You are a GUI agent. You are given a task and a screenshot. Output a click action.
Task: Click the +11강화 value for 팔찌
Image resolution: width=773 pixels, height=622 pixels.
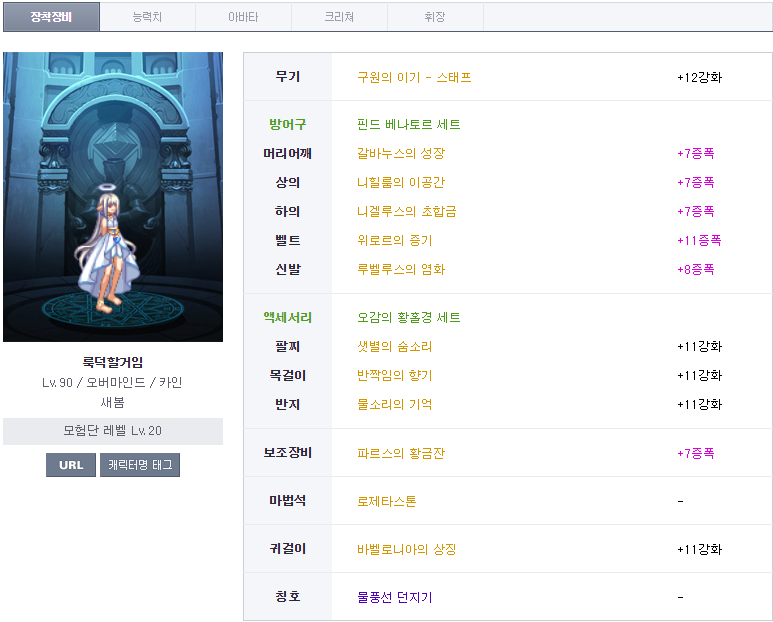coord(700,346)
